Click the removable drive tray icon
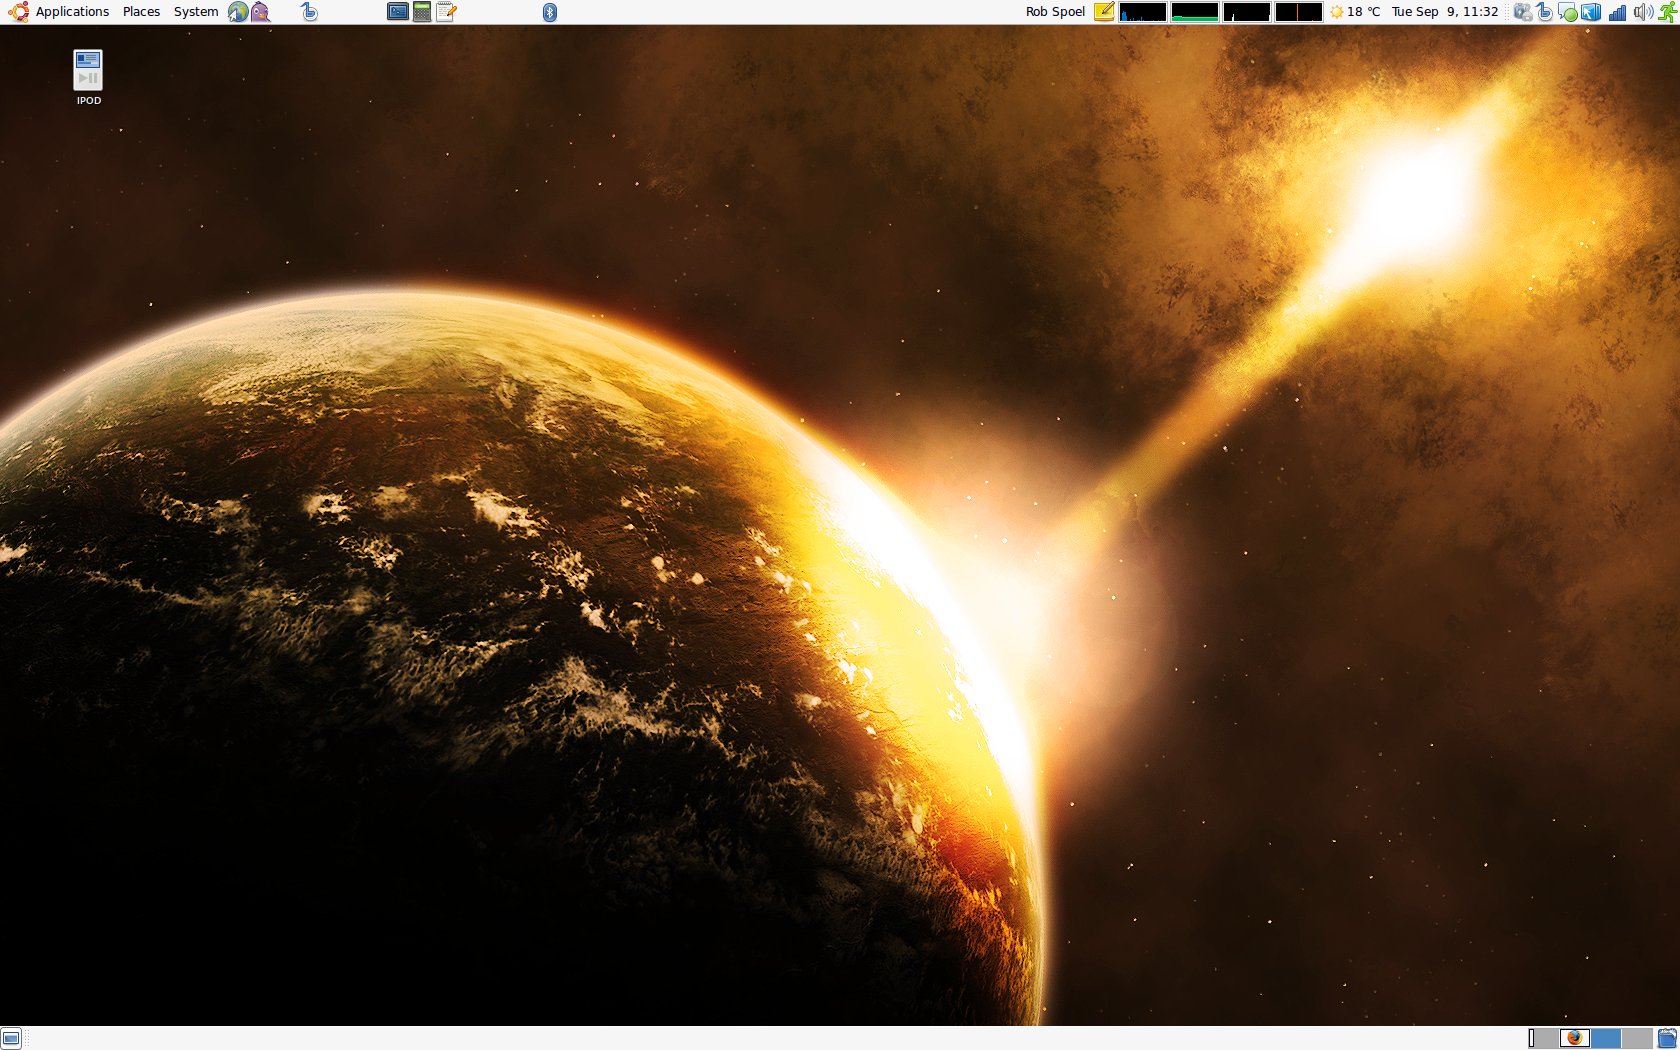1680x1050 pixels. point(1522,12)
